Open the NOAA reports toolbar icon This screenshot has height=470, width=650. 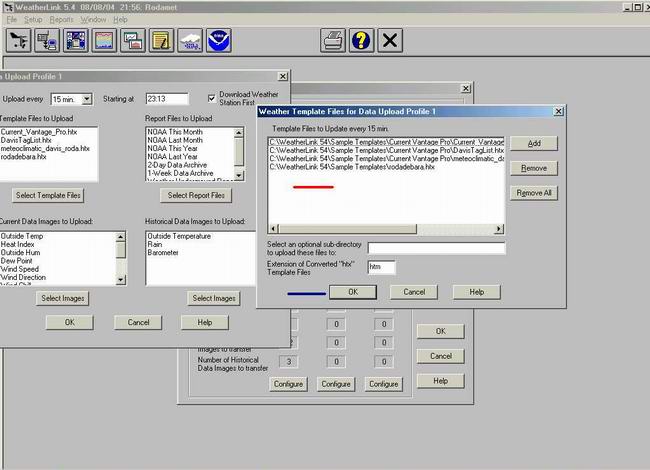click(218, 41)
